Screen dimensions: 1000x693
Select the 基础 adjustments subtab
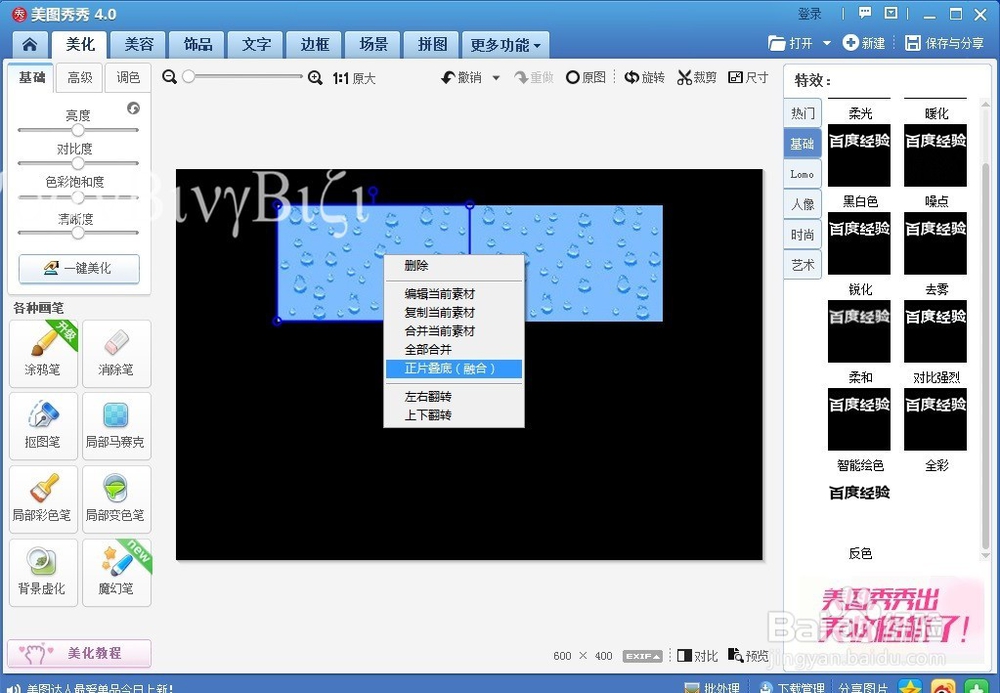click(32, 77)
